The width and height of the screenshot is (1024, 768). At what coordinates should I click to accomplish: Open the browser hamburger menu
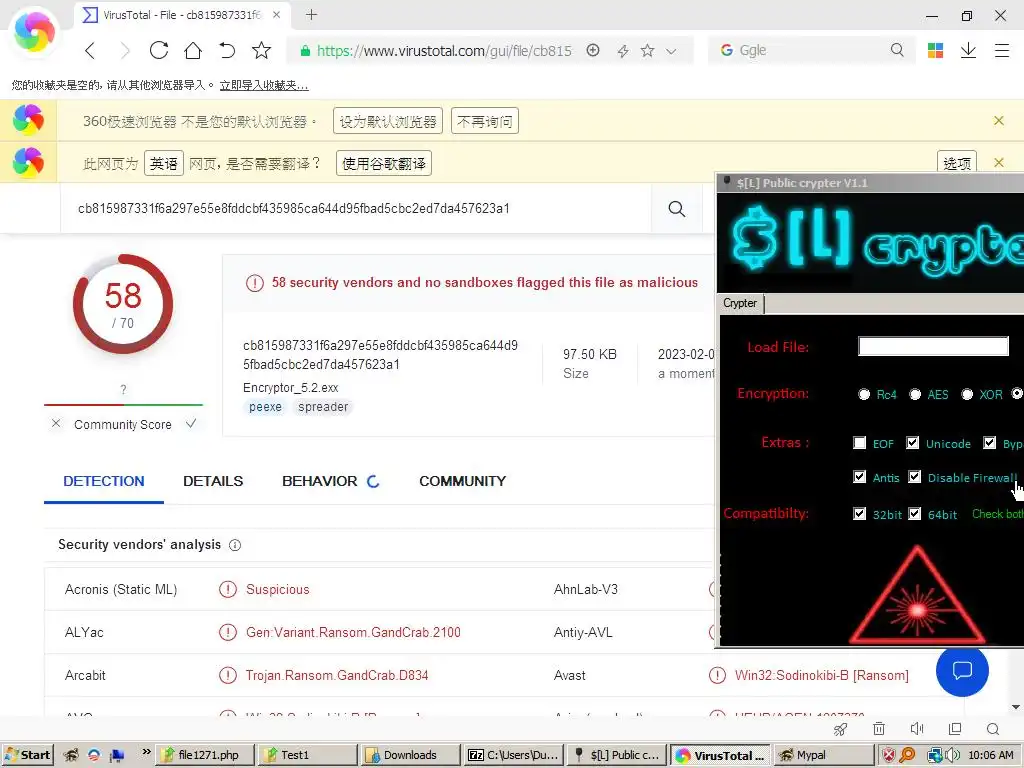(1002, 50)
